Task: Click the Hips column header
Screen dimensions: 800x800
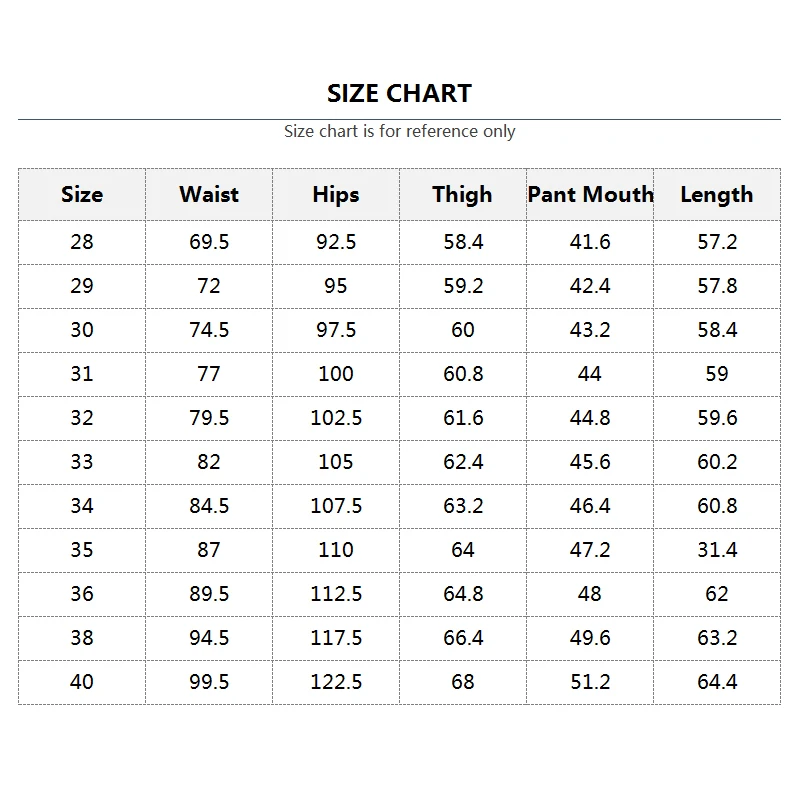Action: (336, 194)
